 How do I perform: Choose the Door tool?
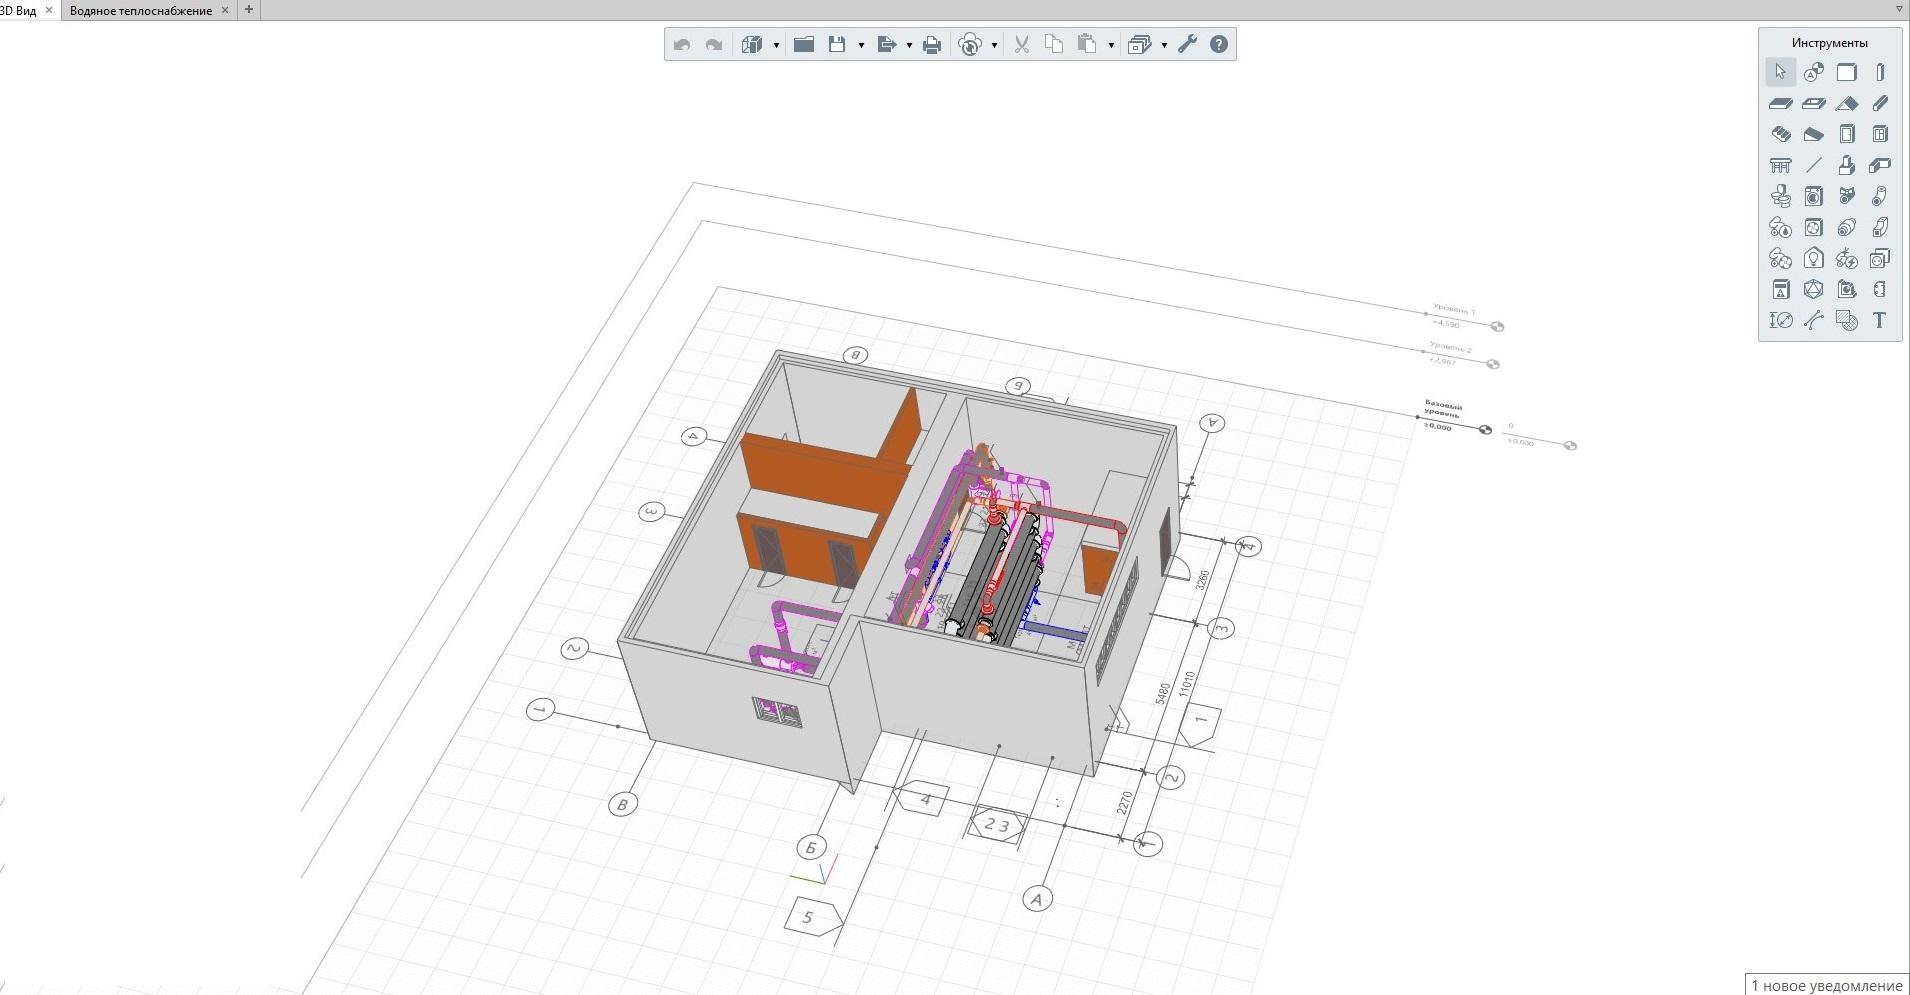[1846, 134]
